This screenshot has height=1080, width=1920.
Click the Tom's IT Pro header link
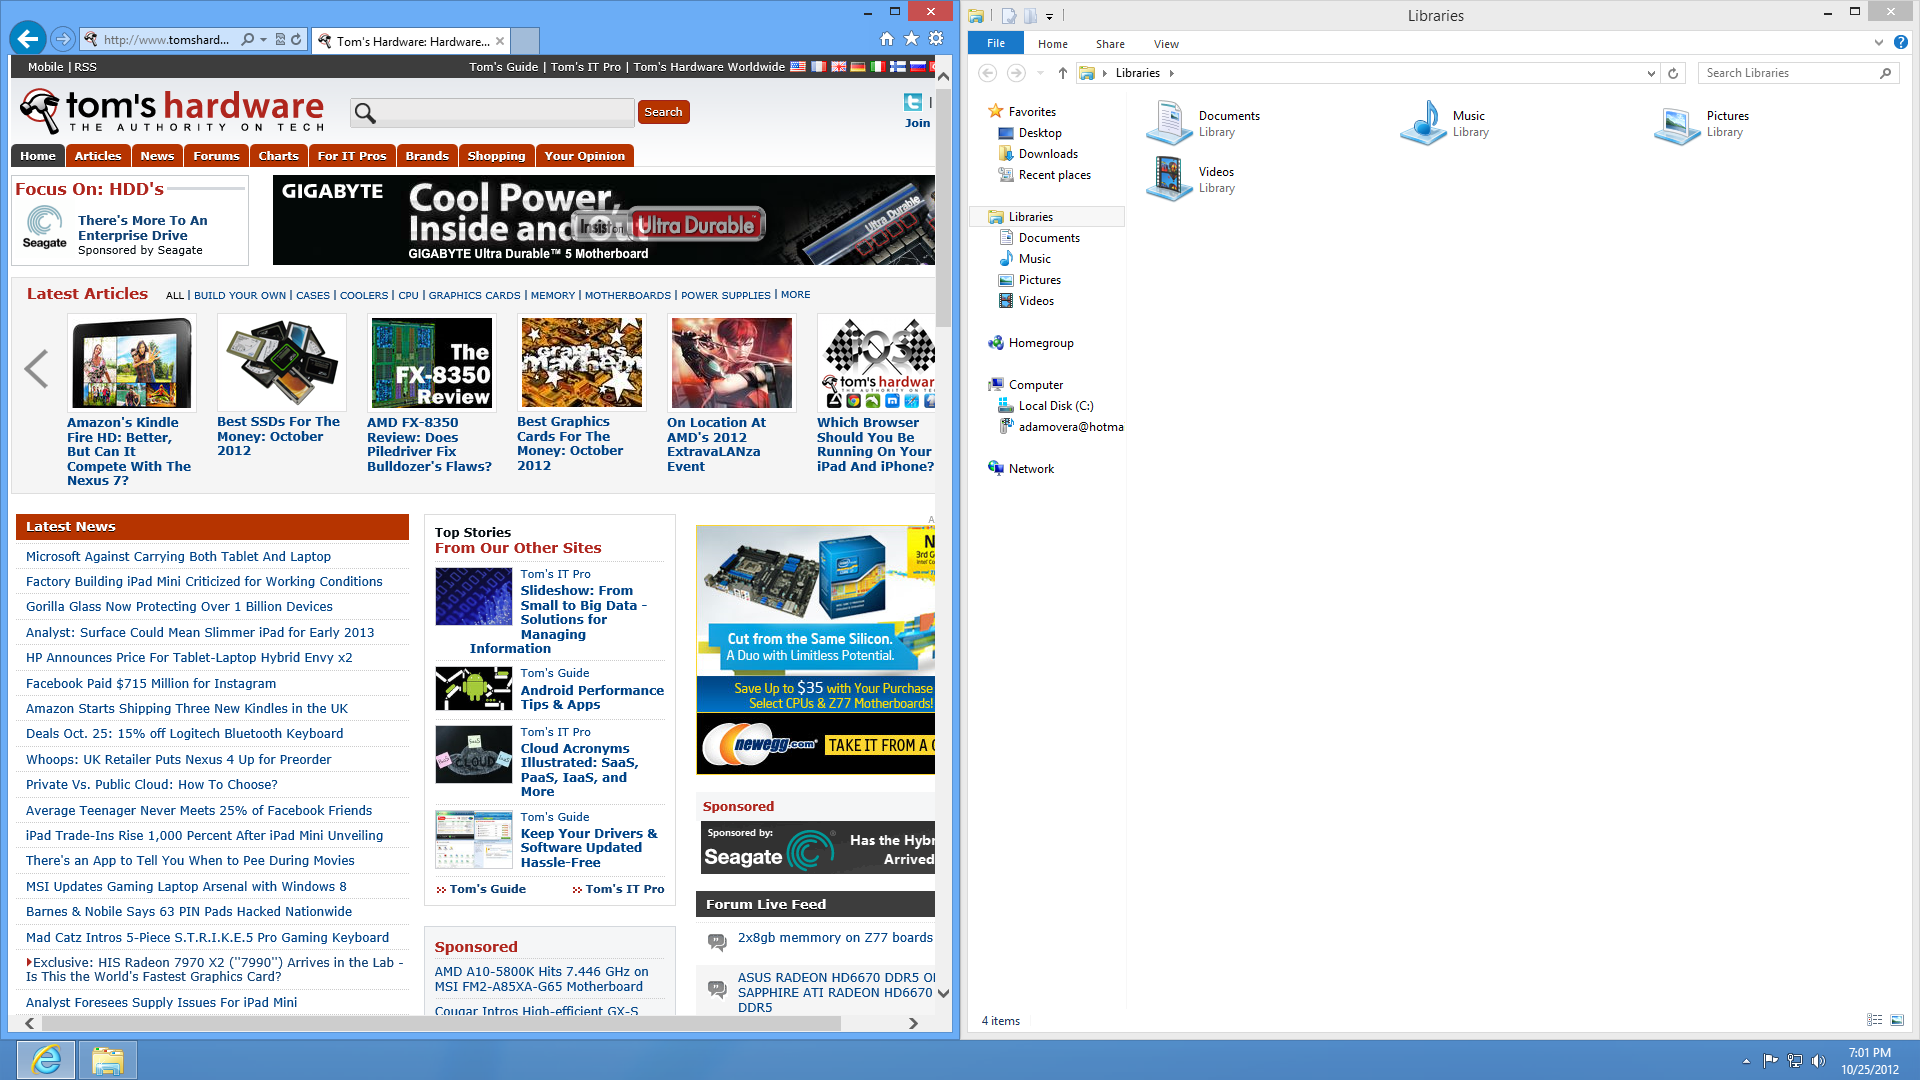pos(586,67)
